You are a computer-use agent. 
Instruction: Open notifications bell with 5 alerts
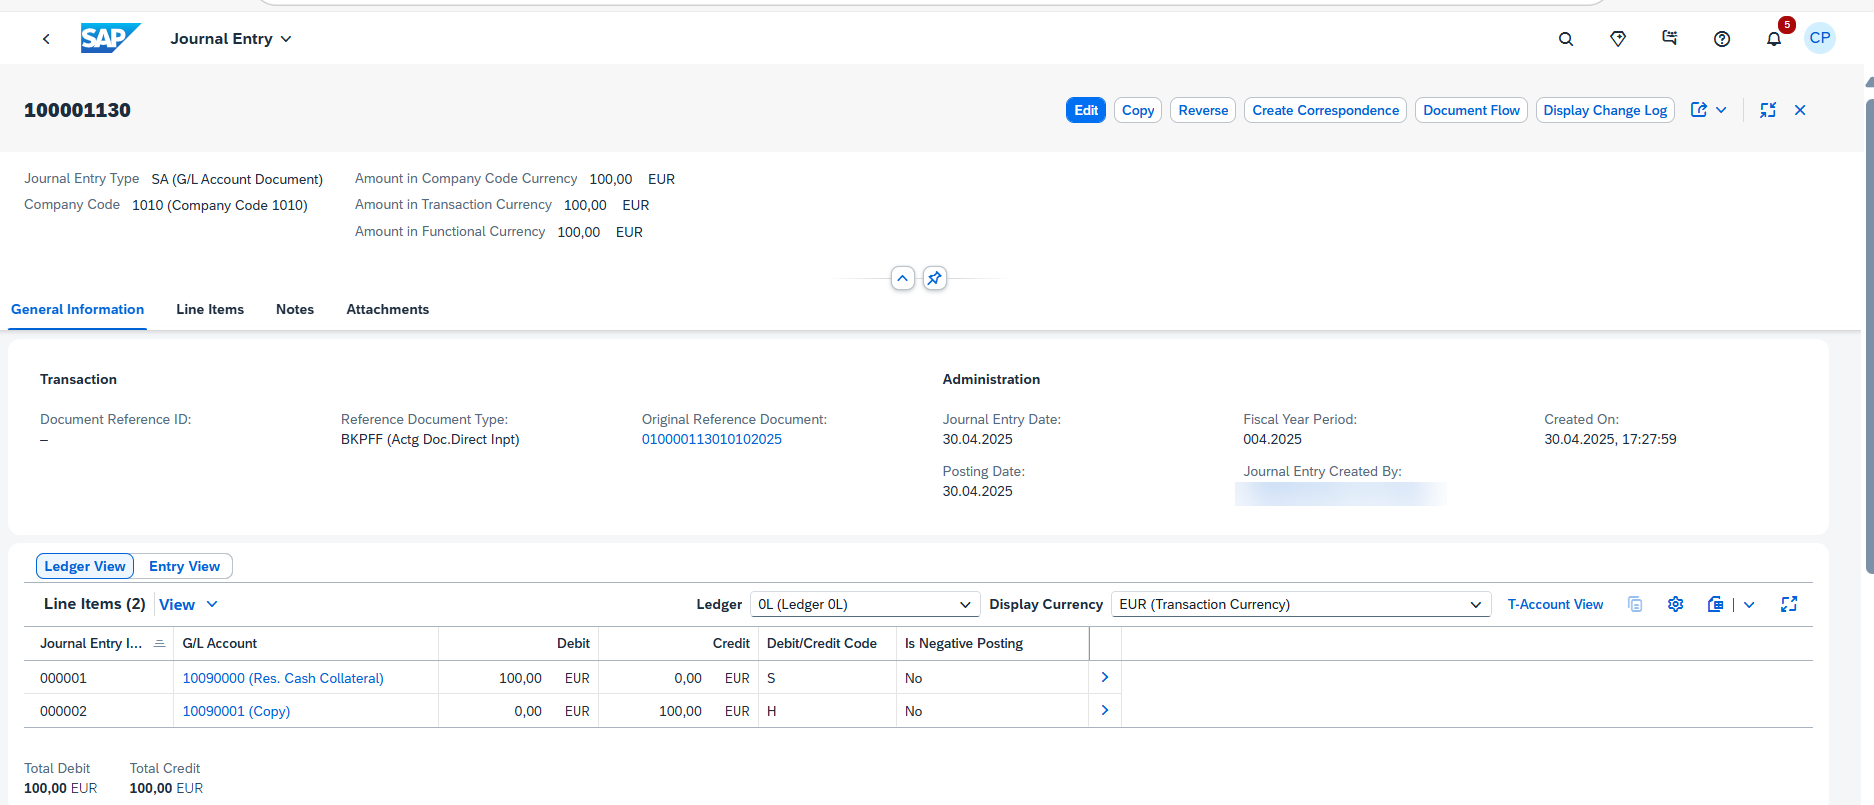(x=1774, y=39)
